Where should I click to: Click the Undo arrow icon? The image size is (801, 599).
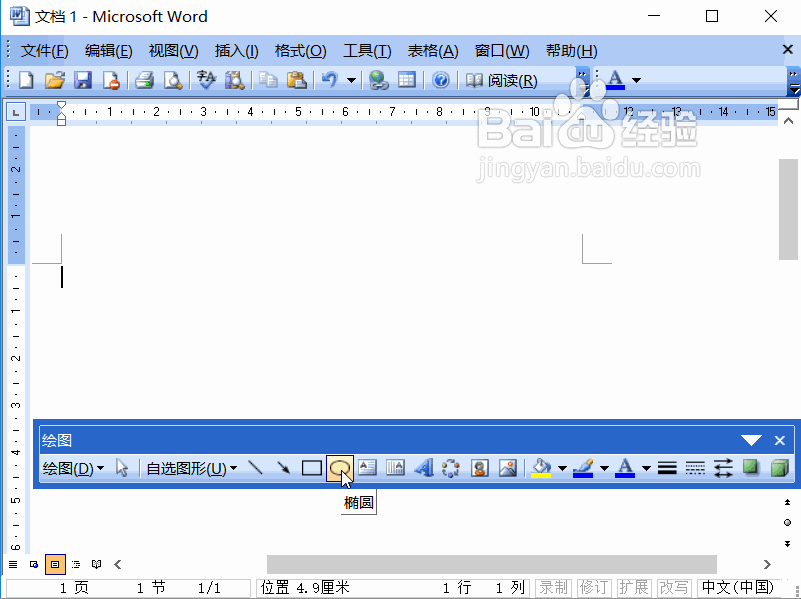pos(330,80)
